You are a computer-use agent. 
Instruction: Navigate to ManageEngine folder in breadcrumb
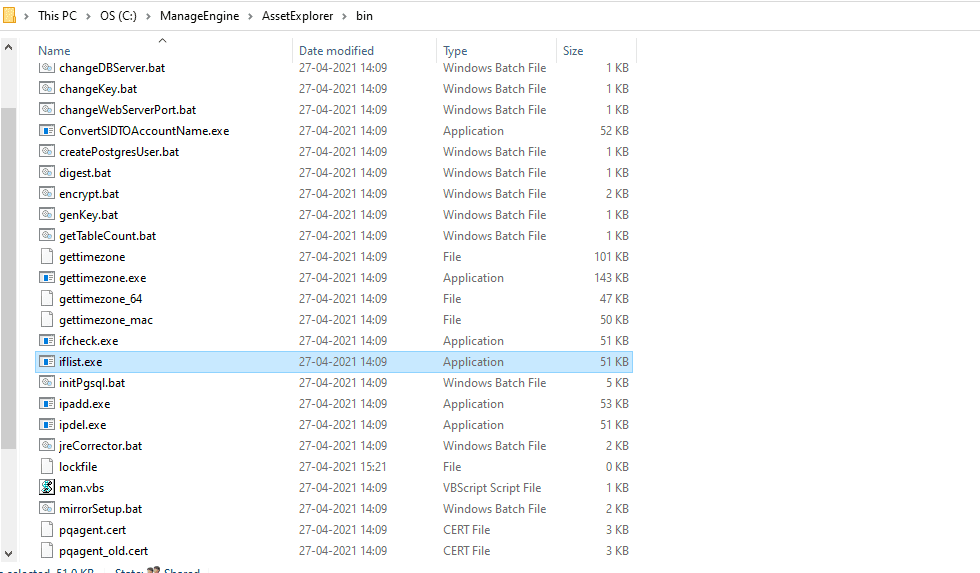click(199, 16)
